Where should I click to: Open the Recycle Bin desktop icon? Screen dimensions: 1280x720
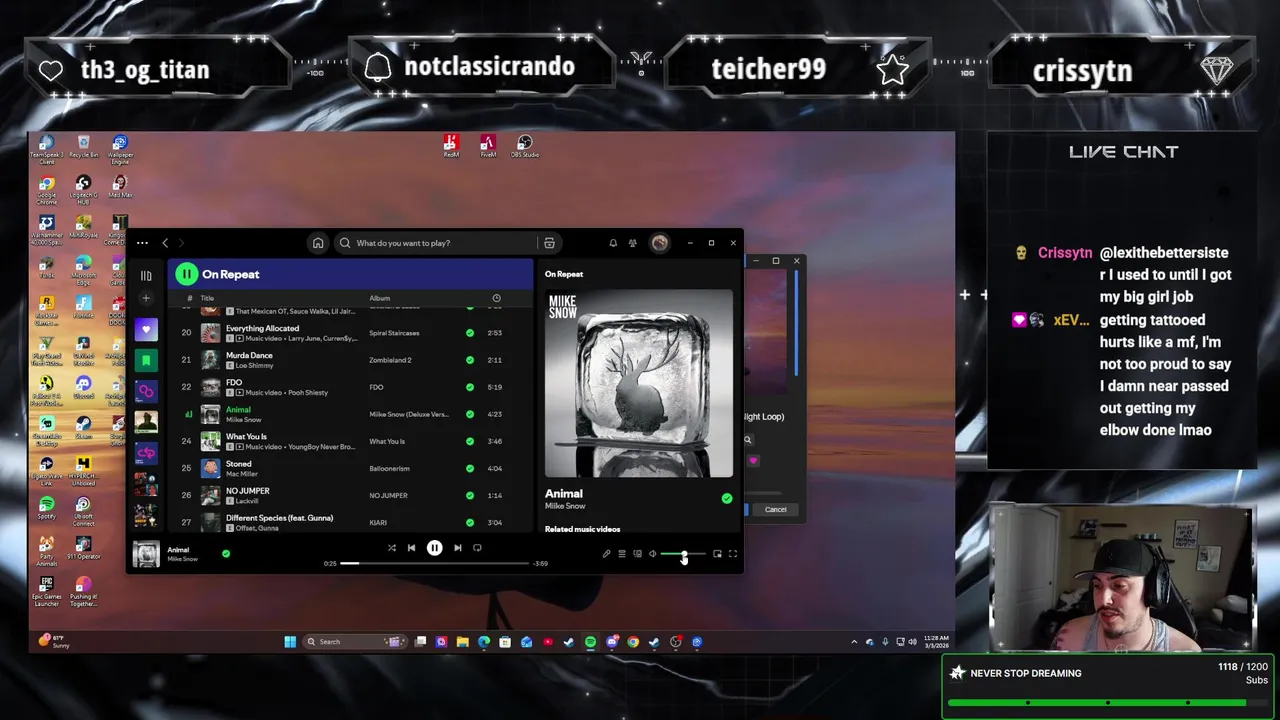point(83,147)
